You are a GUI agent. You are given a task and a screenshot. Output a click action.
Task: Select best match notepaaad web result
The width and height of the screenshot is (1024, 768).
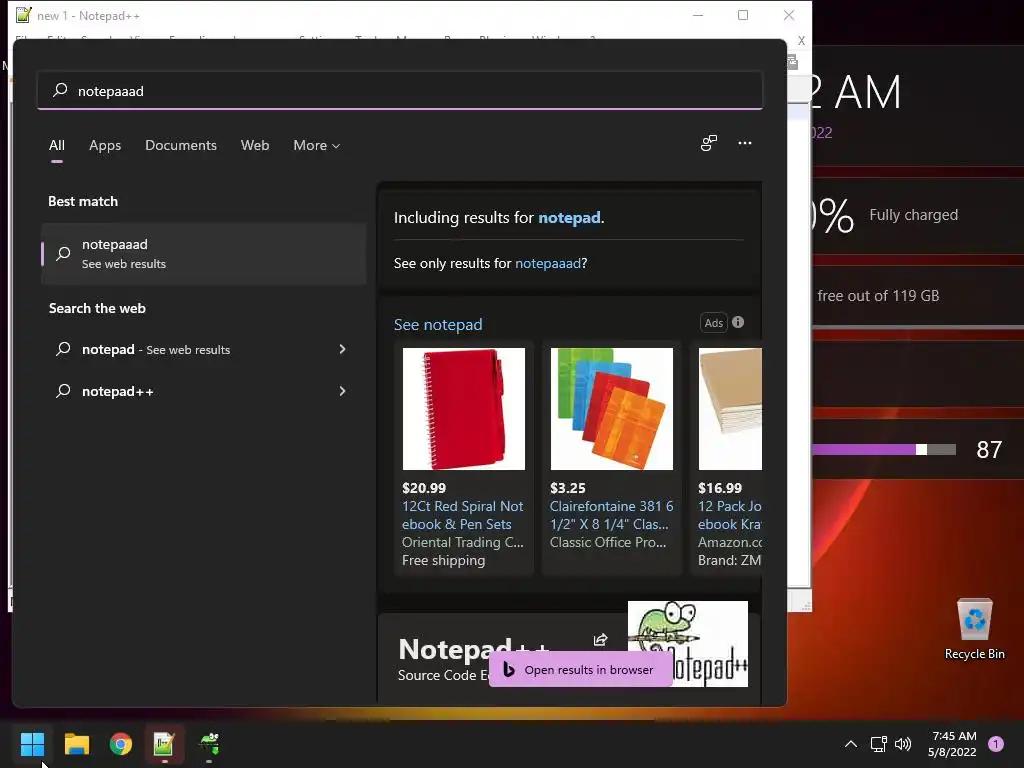pos(204,253)
